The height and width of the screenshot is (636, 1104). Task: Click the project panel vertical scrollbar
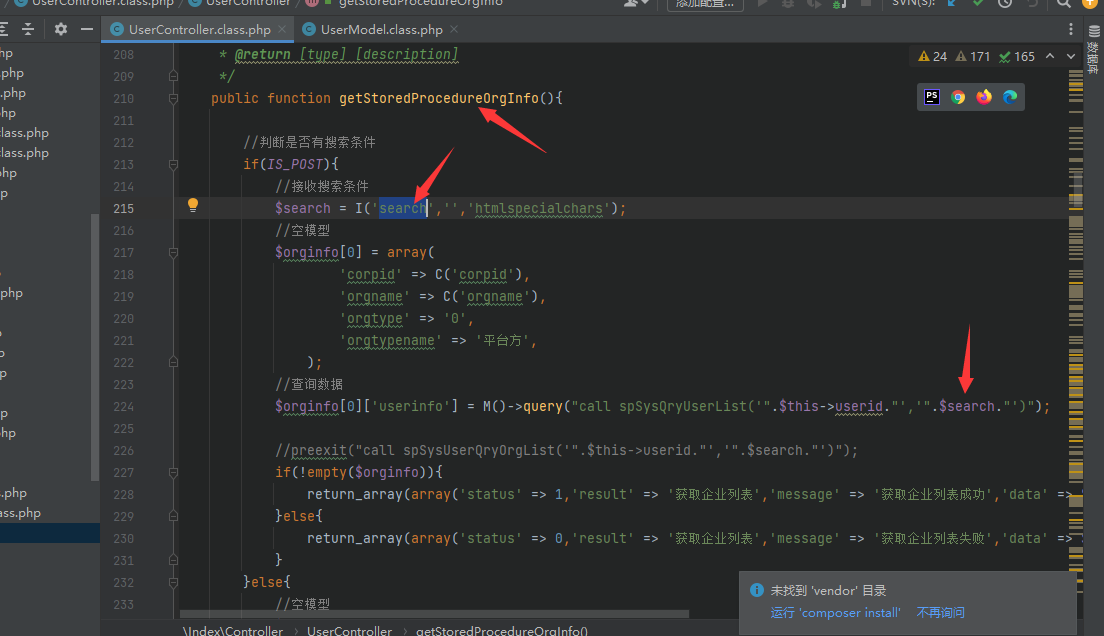95,347
